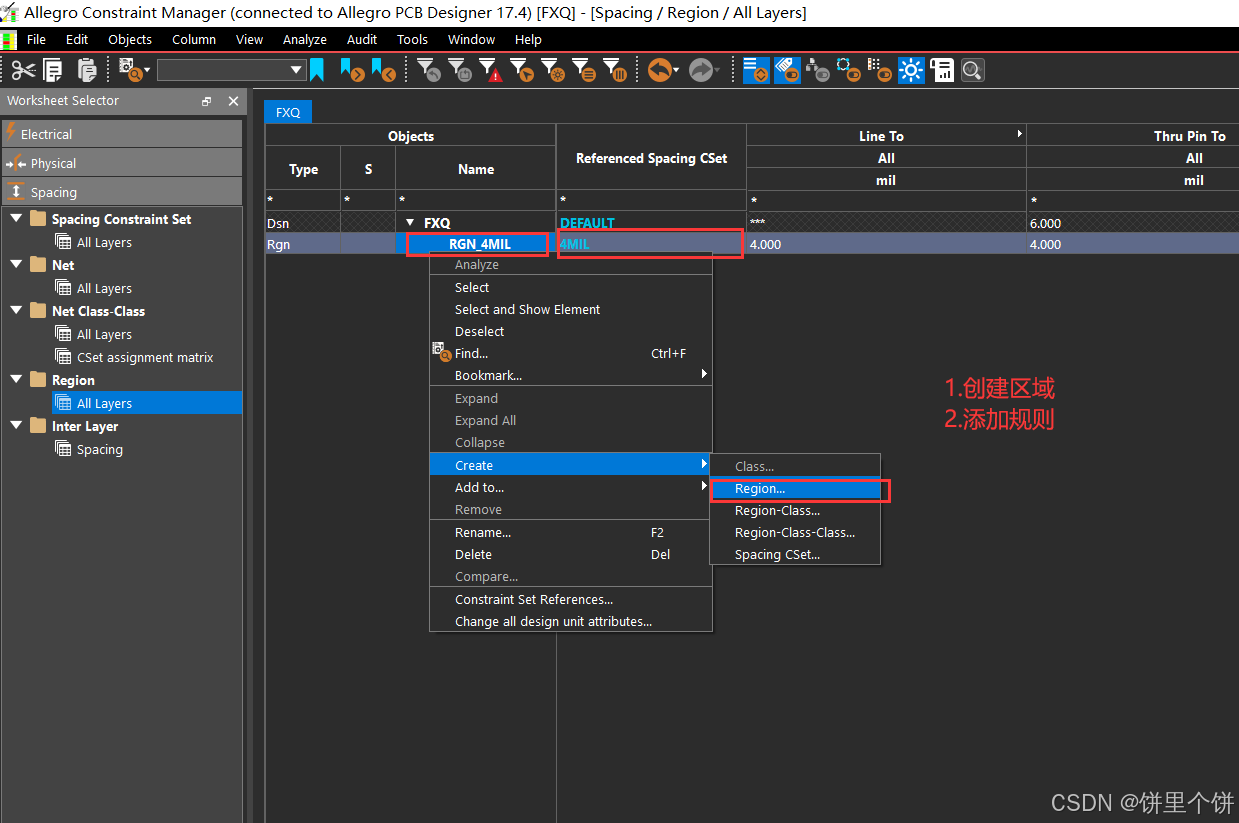Collapse the Net folder in tree
The width and height of the screenshot is (1239, 823).
click(x=16, y=265)
